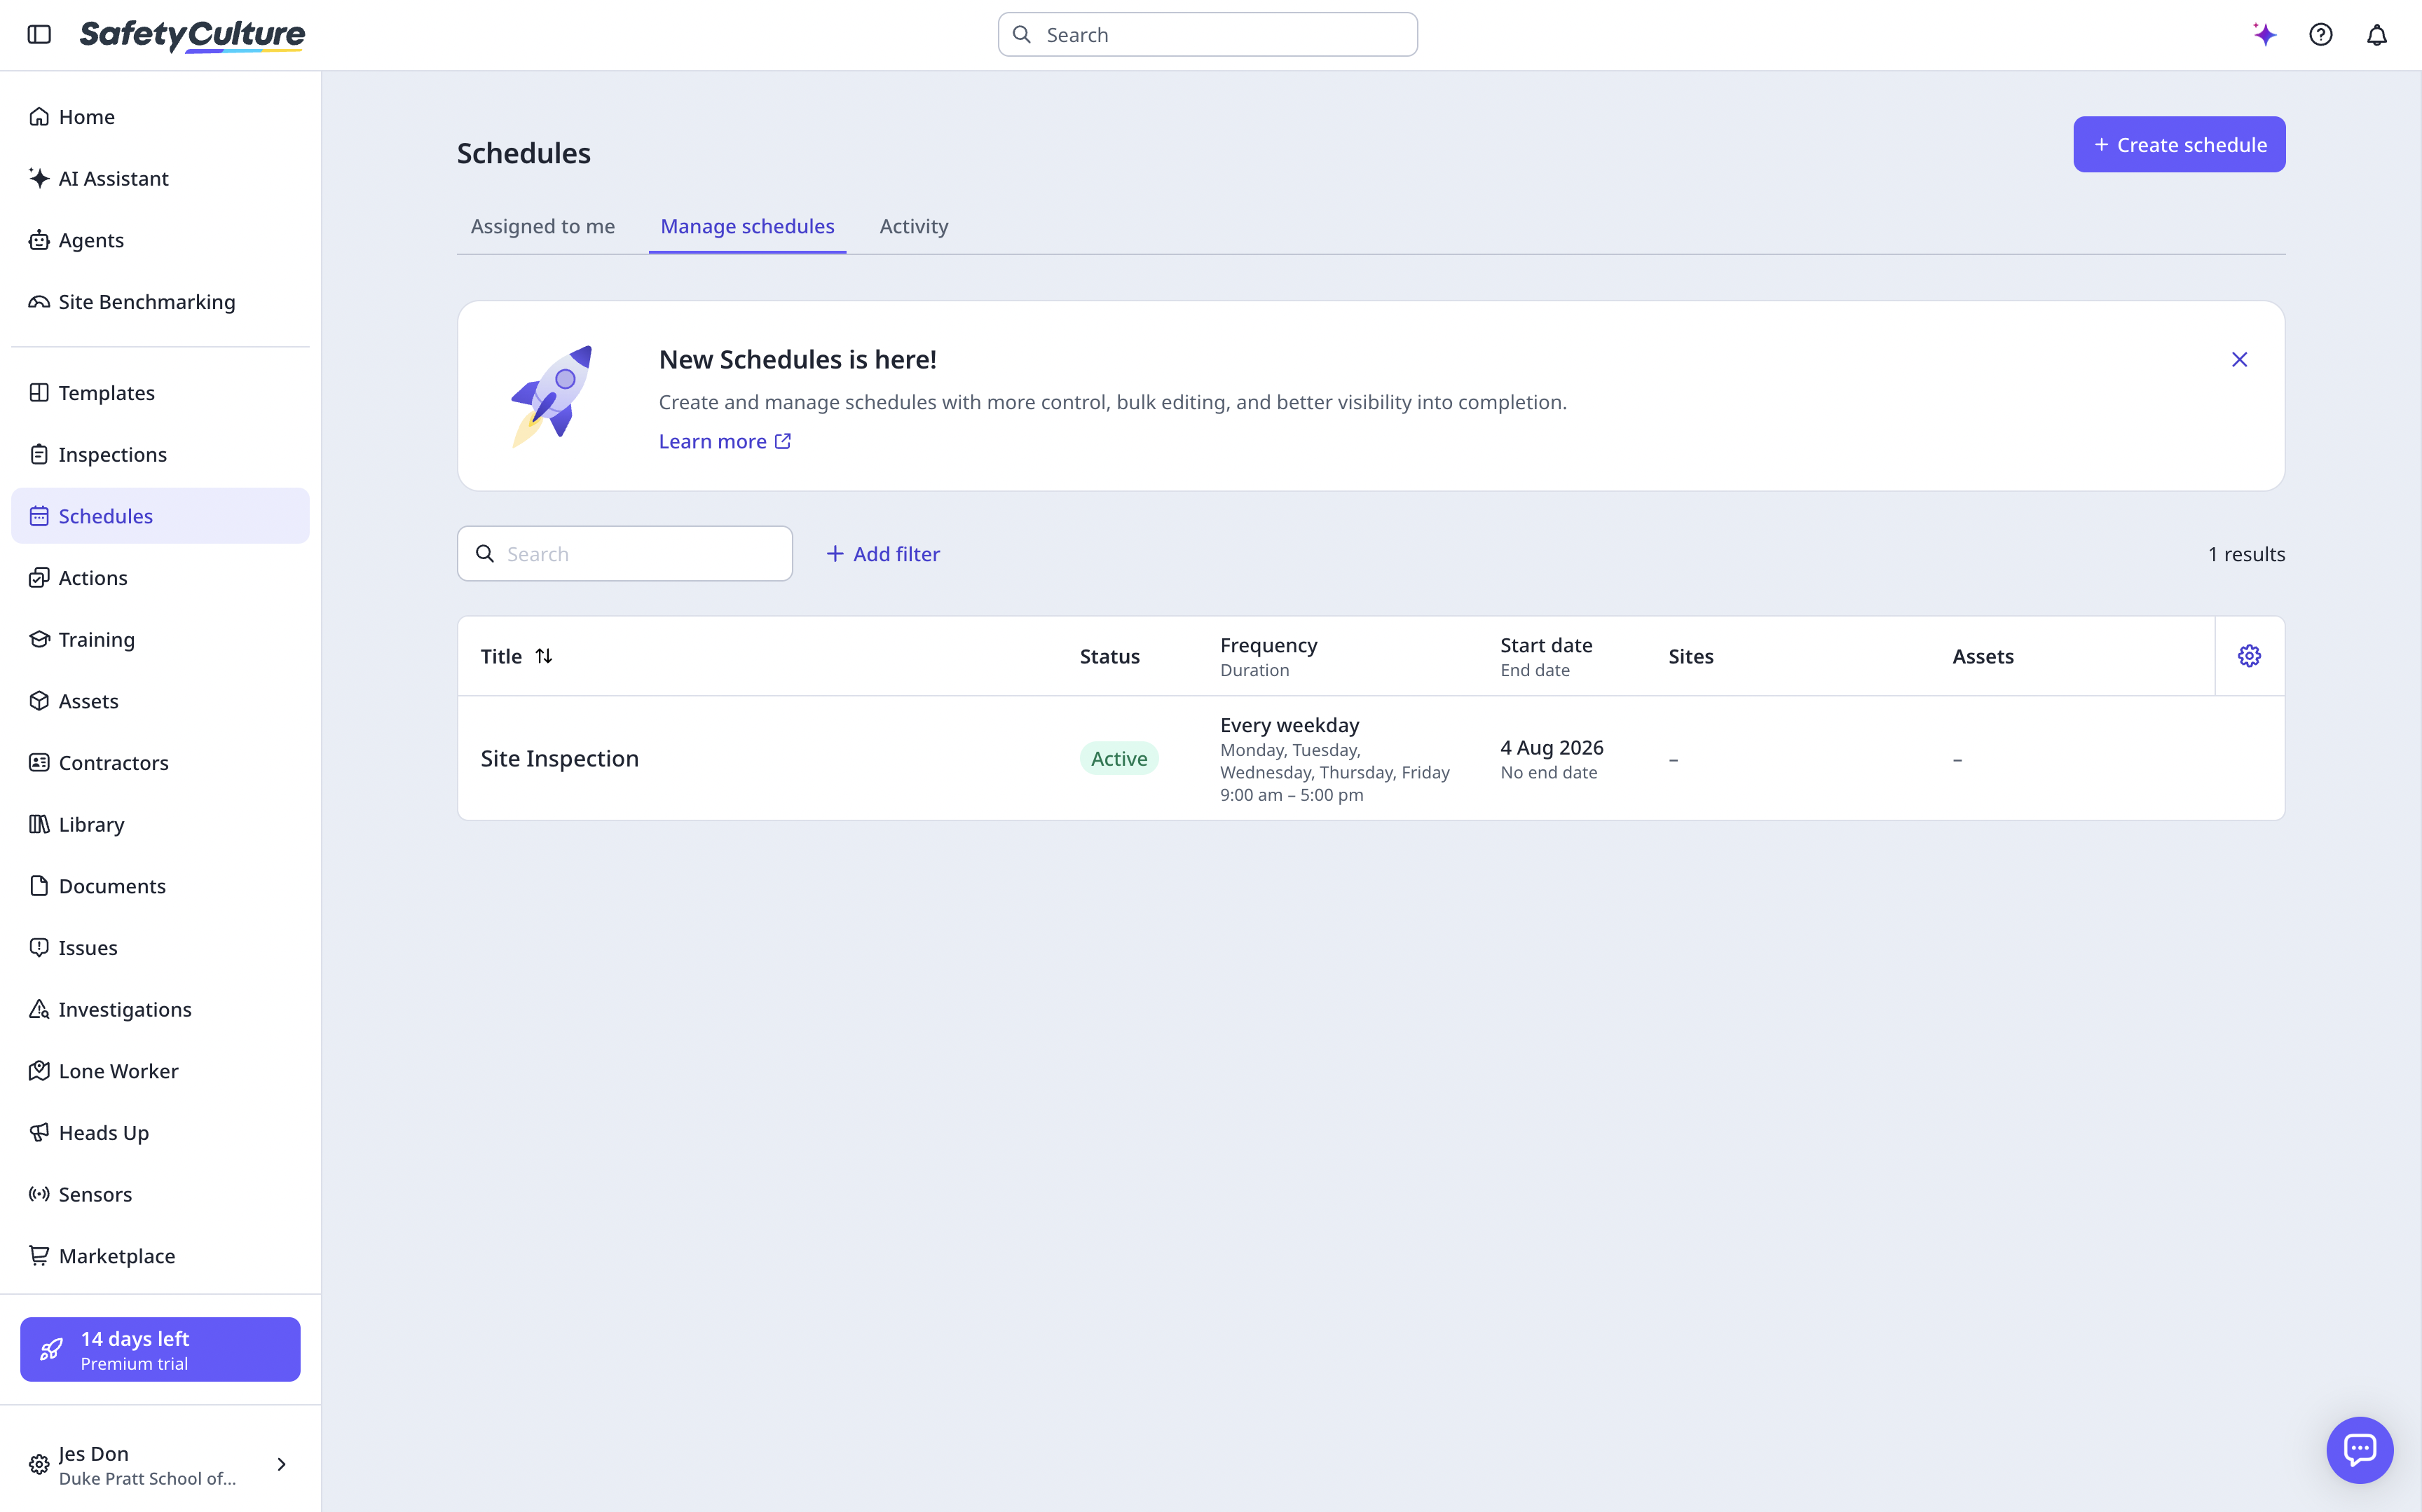Select the Manage schedules tab

(x=747, y=227)
